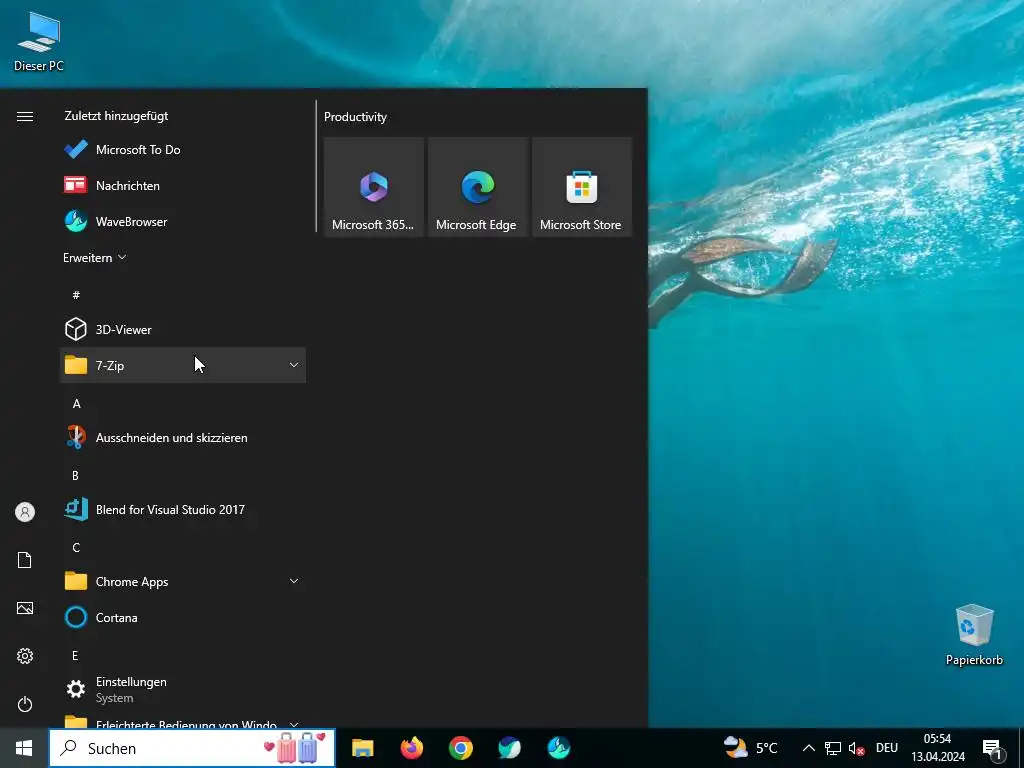
Task: Launch the WaveBrowser icon on the taskbar
Action: [558, 748]
